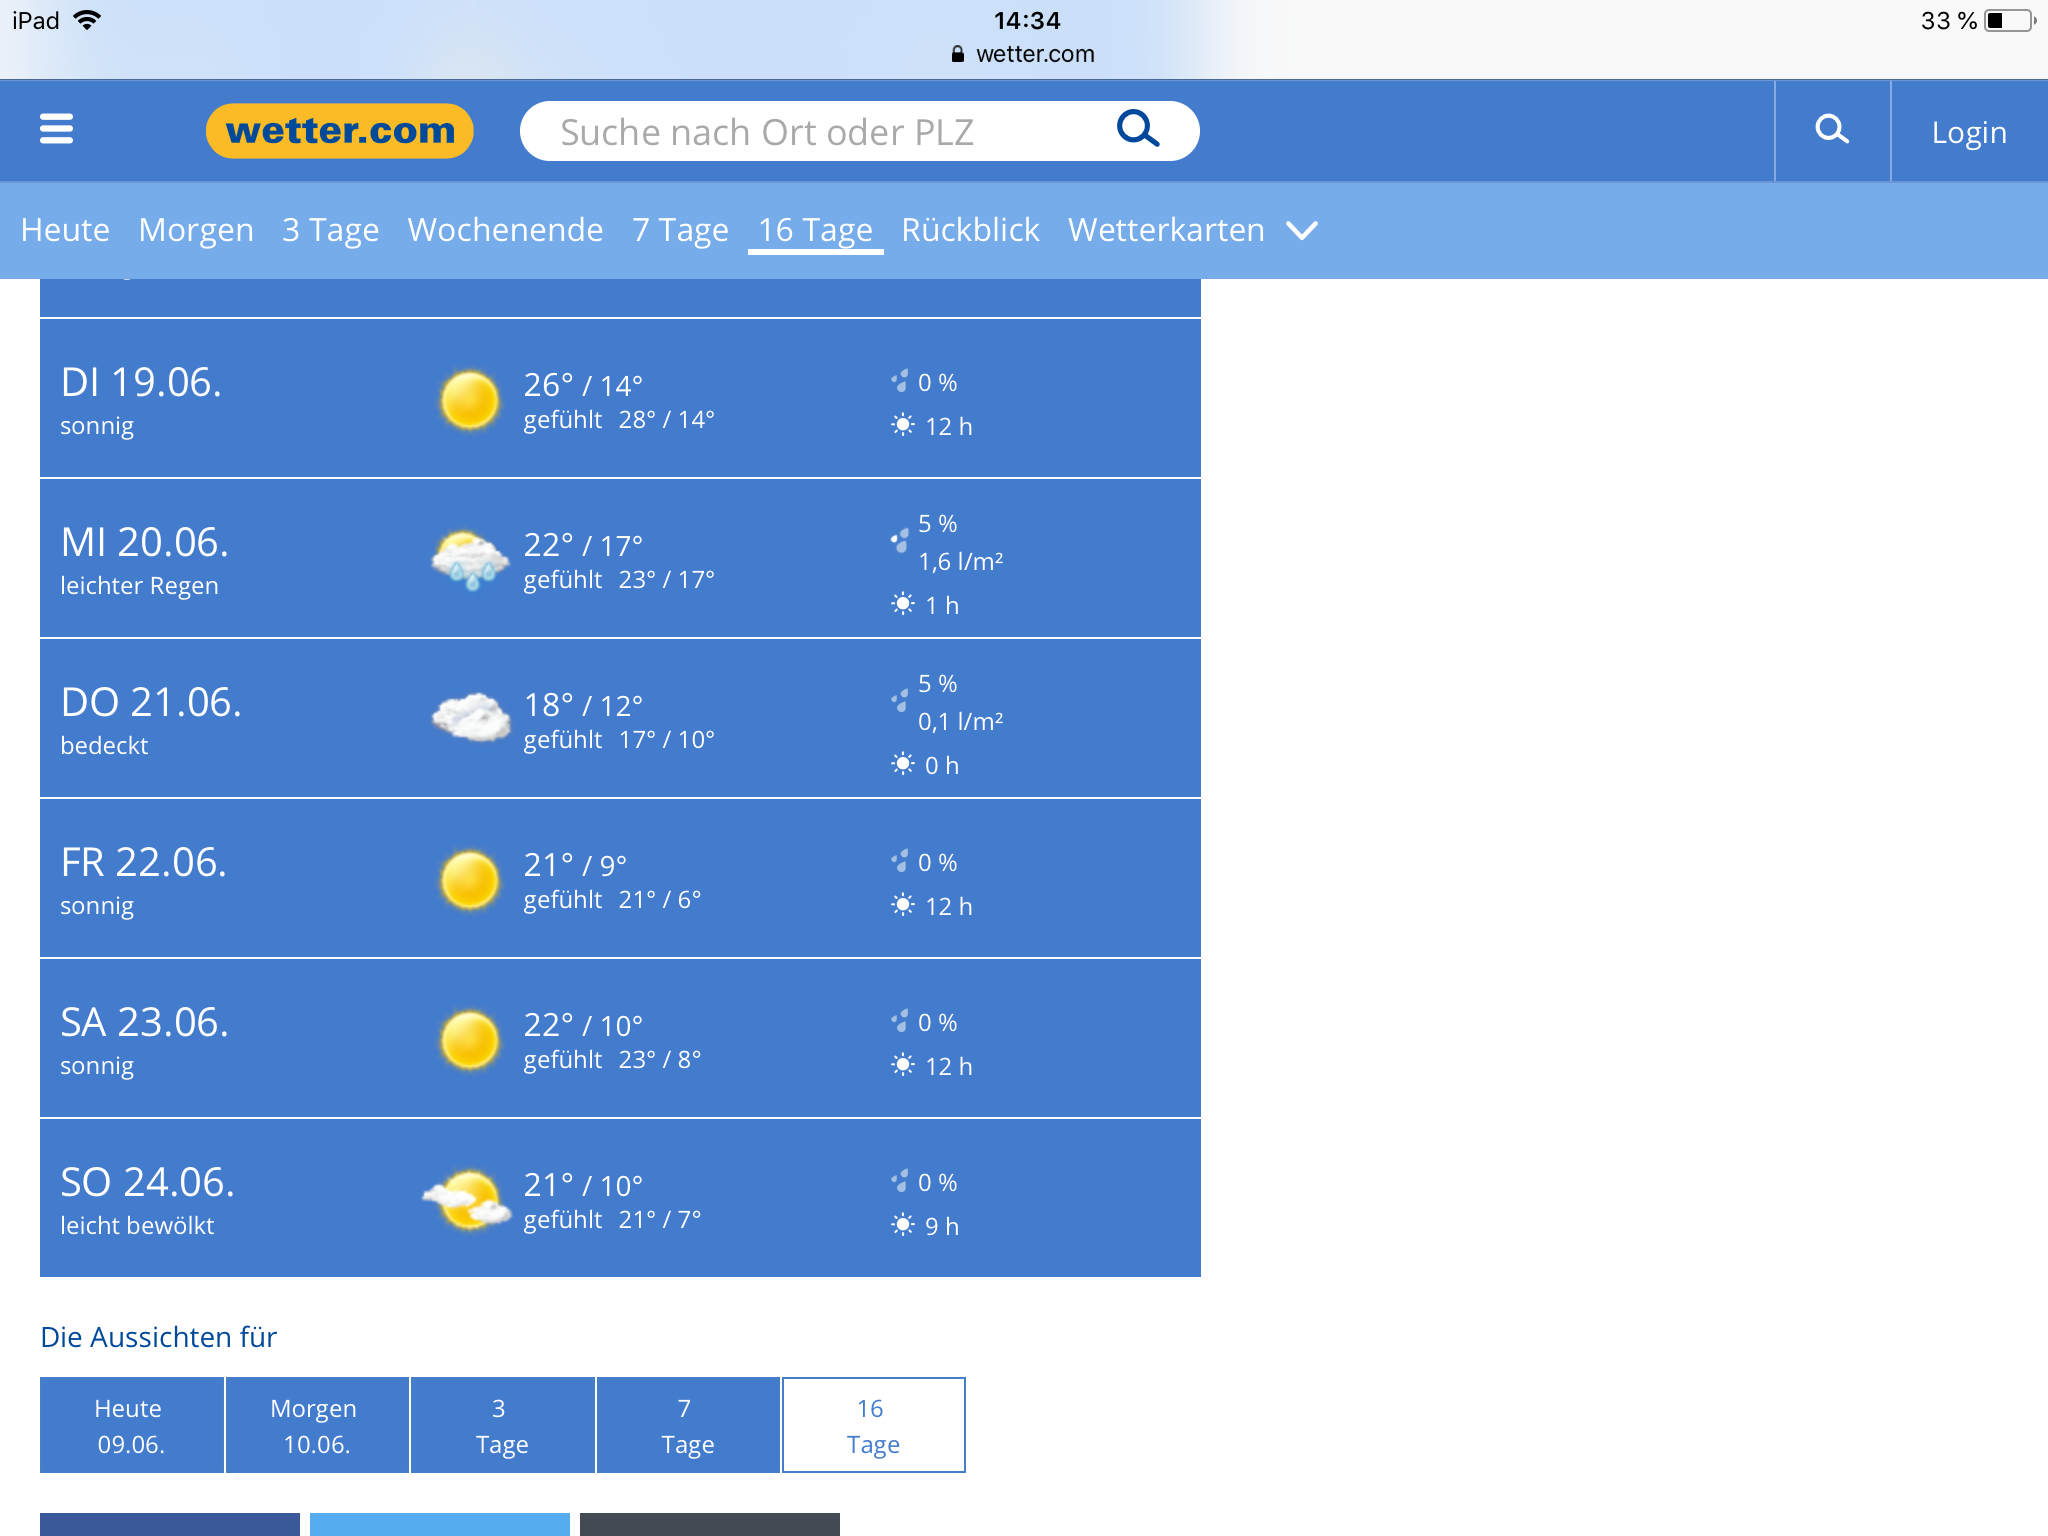
Task: Select the Rückblick tab
Action: click(970, 230)
